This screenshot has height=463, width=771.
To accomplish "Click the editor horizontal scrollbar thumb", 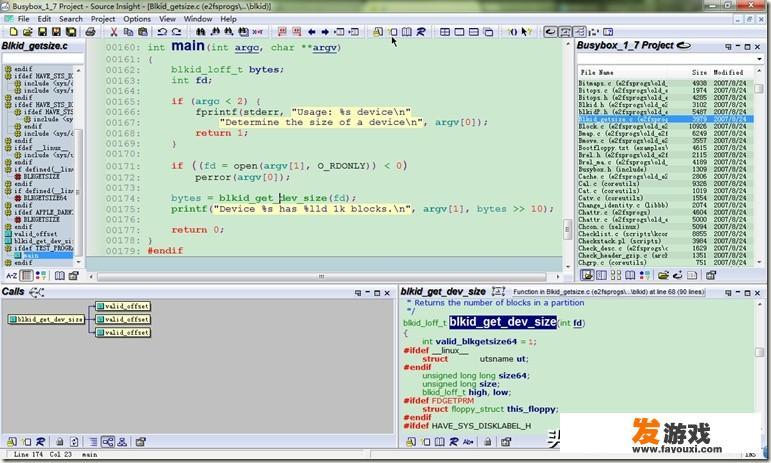I will pos(321,276).
